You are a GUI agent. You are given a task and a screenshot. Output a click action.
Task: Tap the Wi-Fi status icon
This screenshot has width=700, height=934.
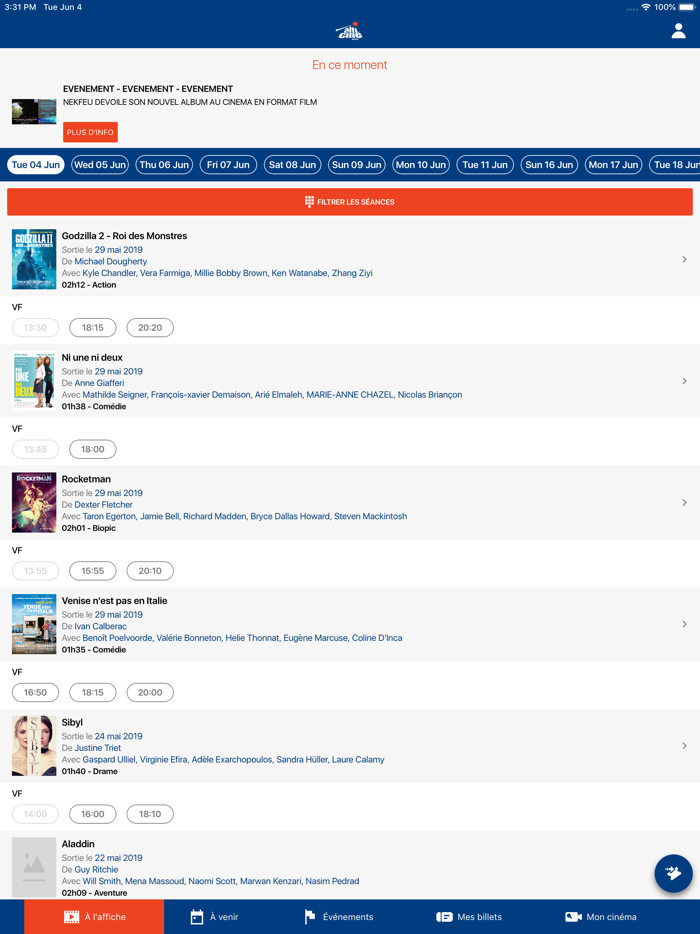[646, 7]
